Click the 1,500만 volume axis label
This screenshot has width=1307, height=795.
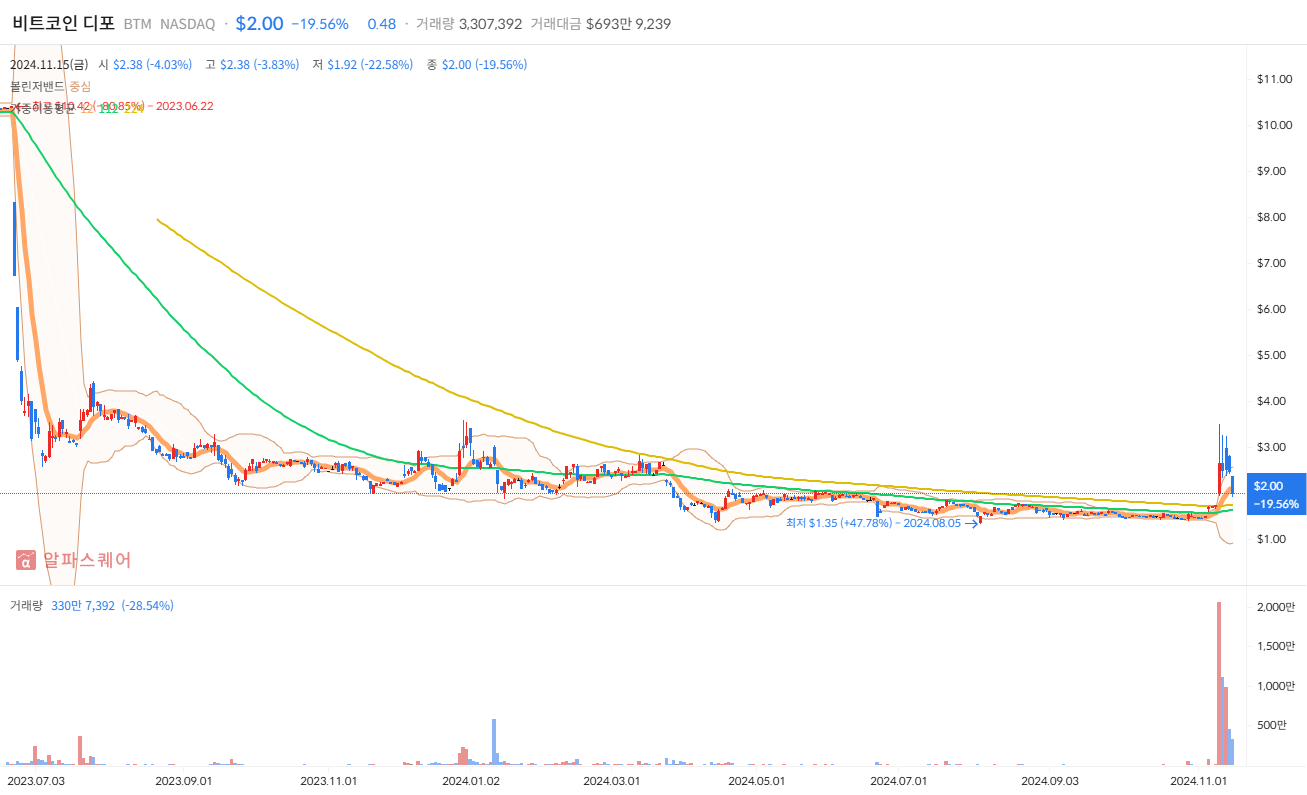click(1275, 647)
